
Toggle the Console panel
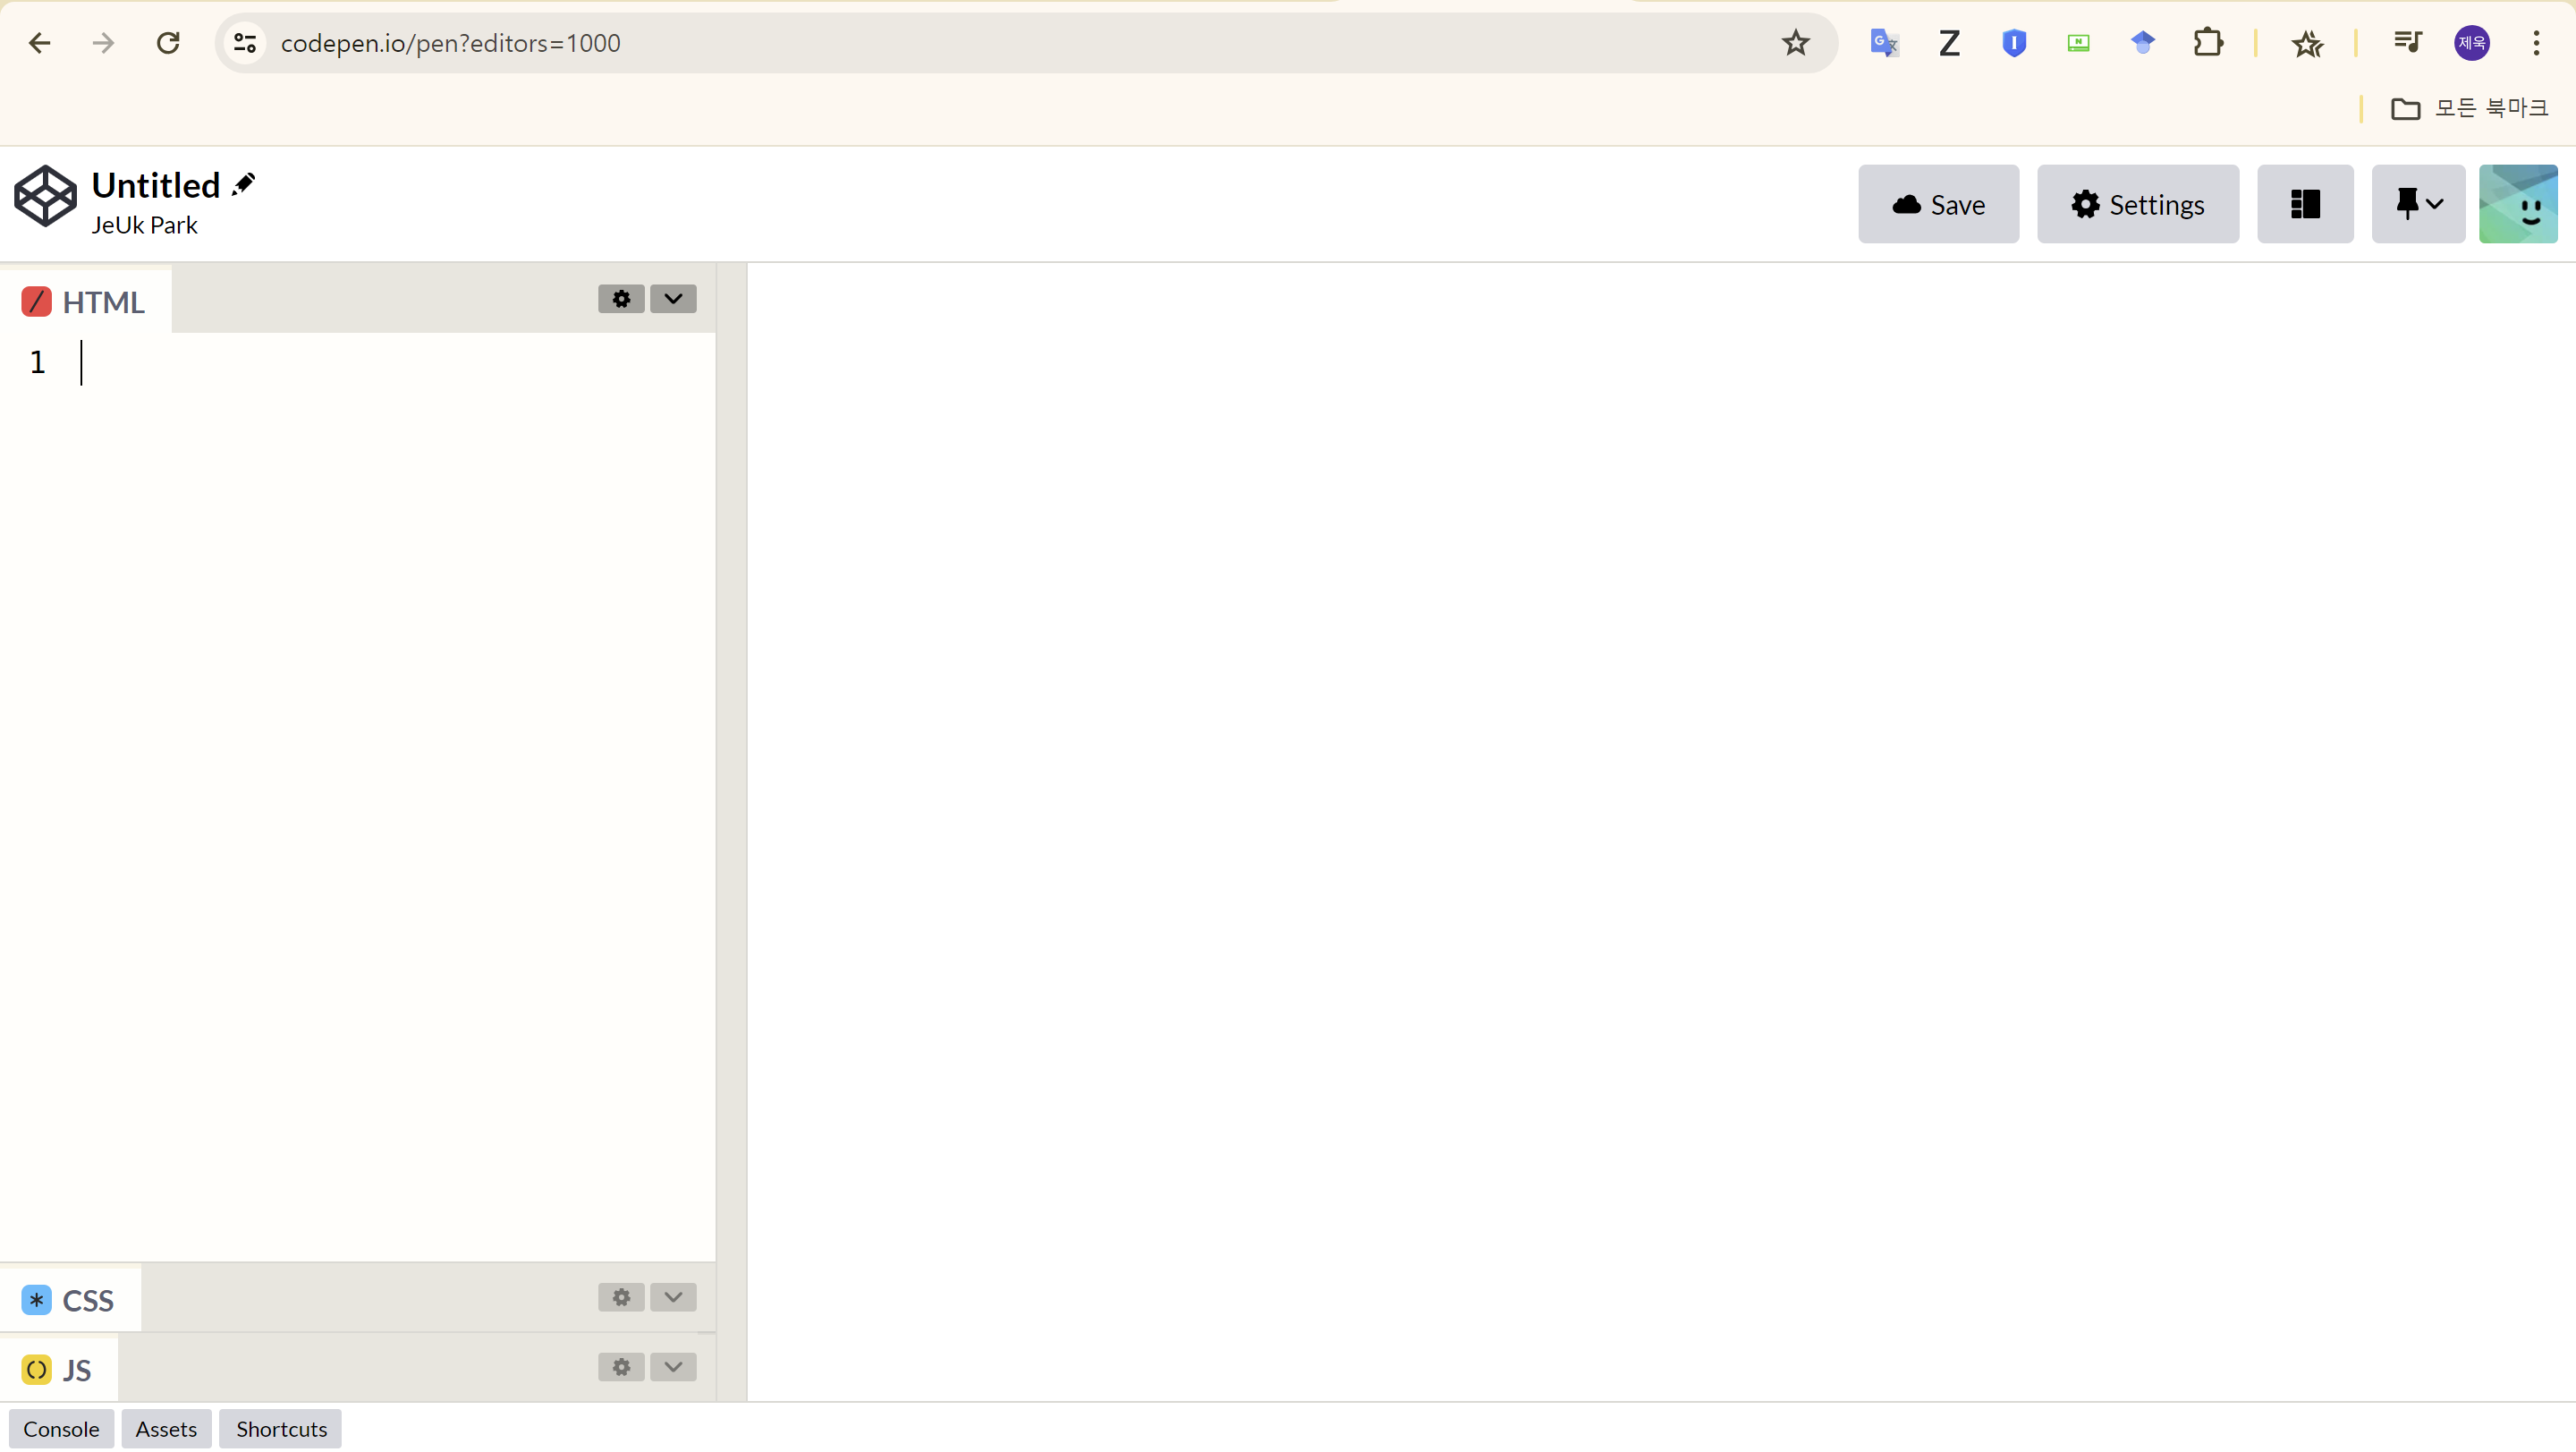tap(61, 1429)
